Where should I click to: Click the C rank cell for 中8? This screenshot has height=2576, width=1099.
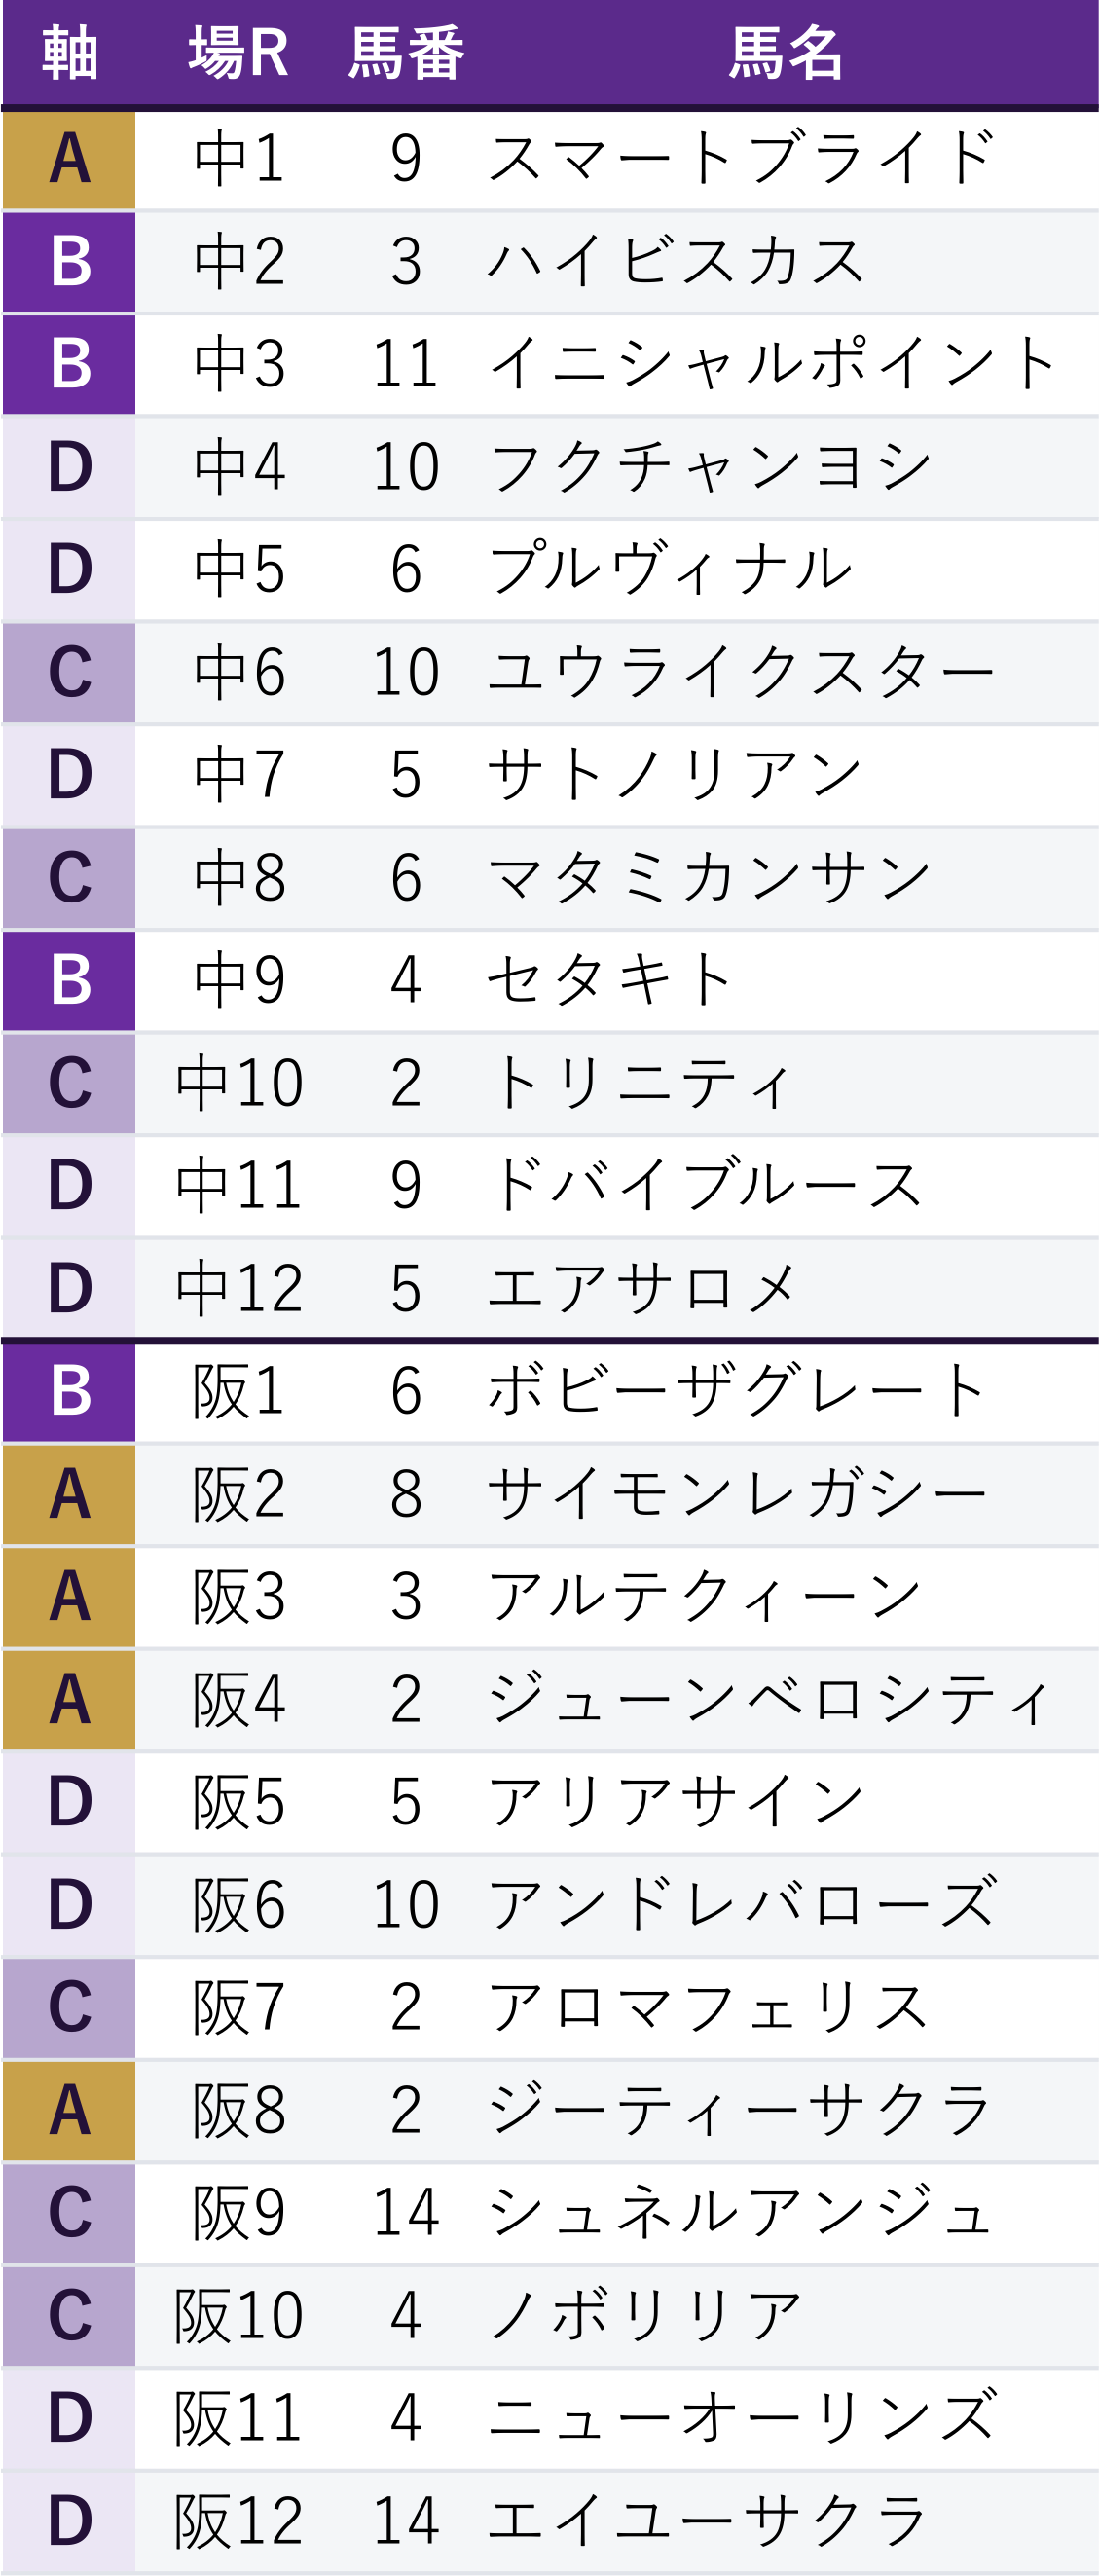point(69,878)
